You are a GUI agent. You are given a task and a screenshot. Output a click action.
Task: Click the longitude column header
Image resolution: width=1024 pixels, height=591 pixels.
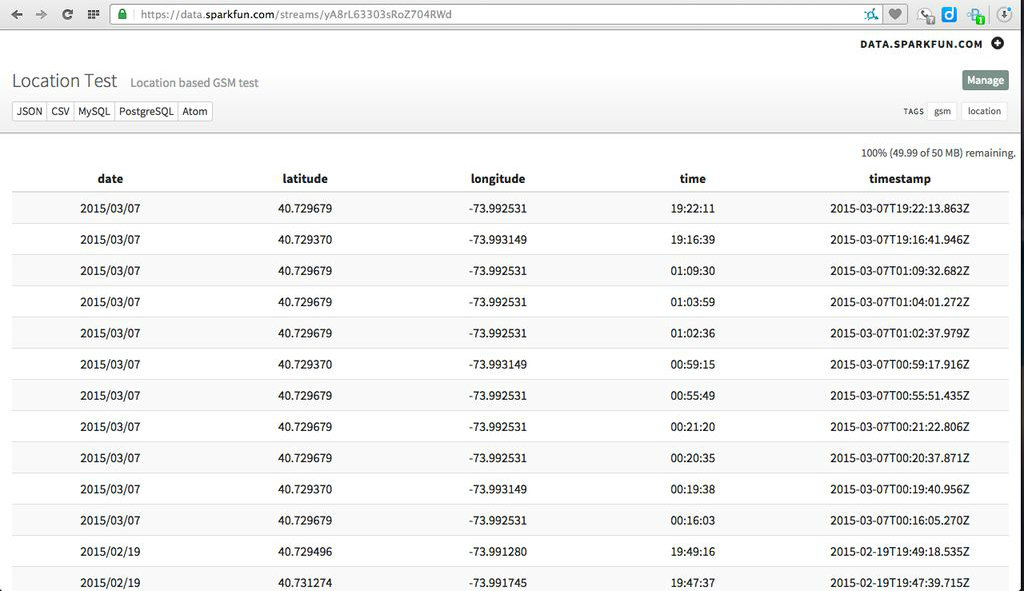coord(498,179)
